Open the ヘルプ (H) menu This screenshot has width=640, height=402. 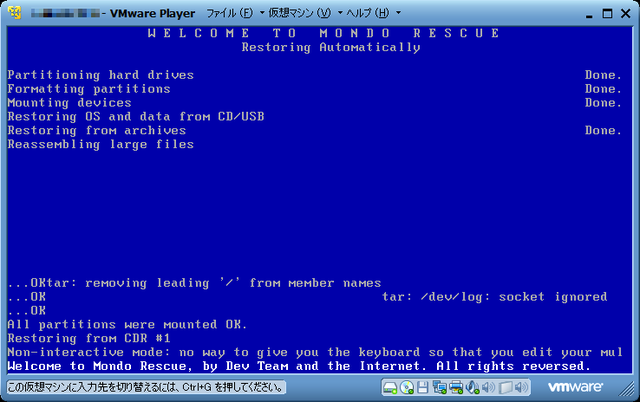coord(368,13)
